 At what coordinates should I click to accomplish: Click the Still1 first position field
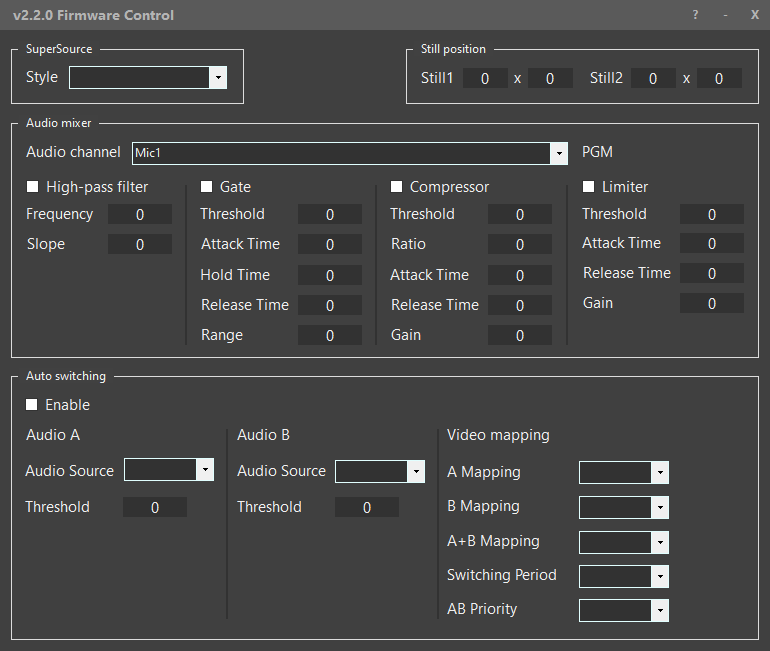[485, 79]
